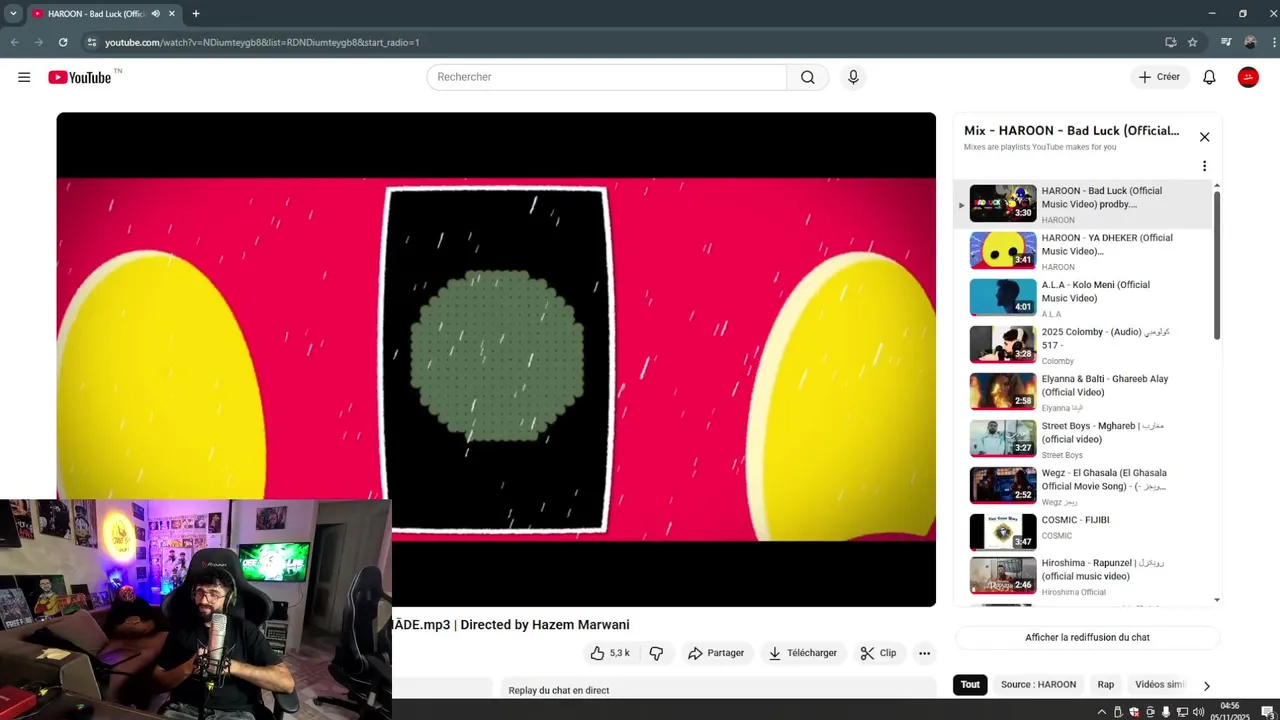Open the network tray icon
1280x720 pixels.
1182,712
